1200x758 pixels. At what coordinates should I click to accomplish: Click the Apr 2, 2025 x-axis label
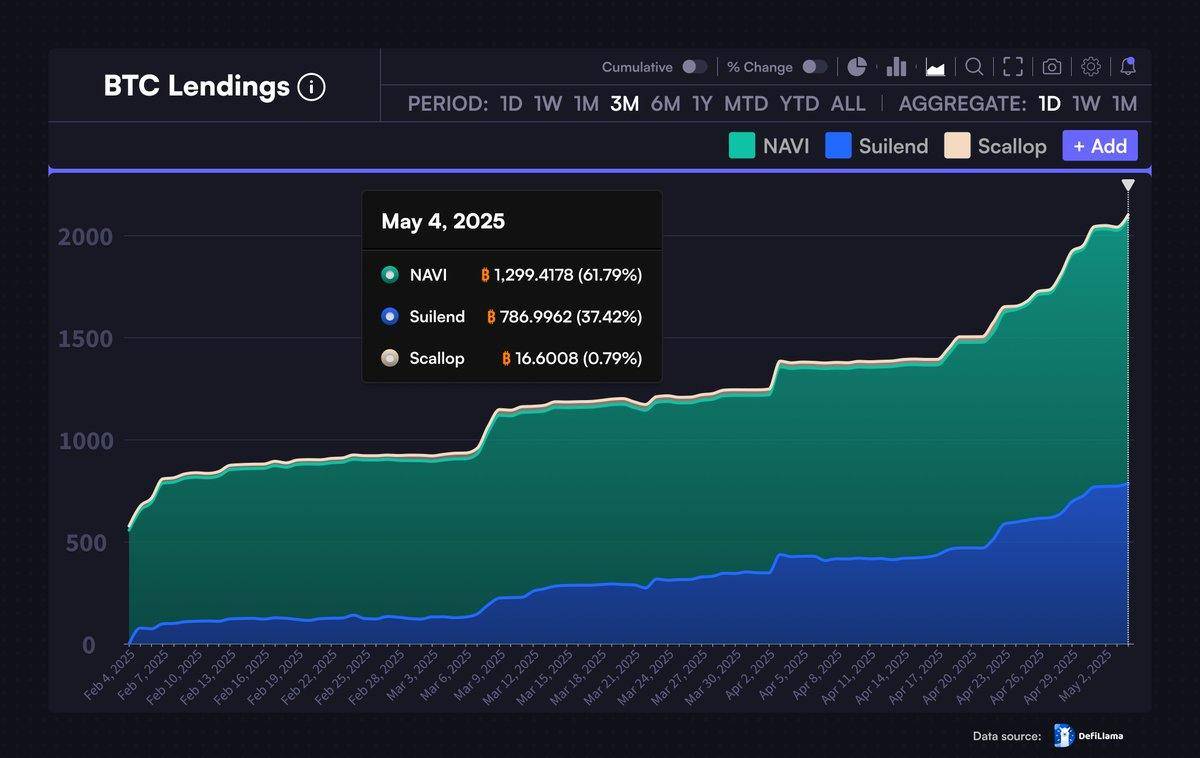[x=749, y=675]
